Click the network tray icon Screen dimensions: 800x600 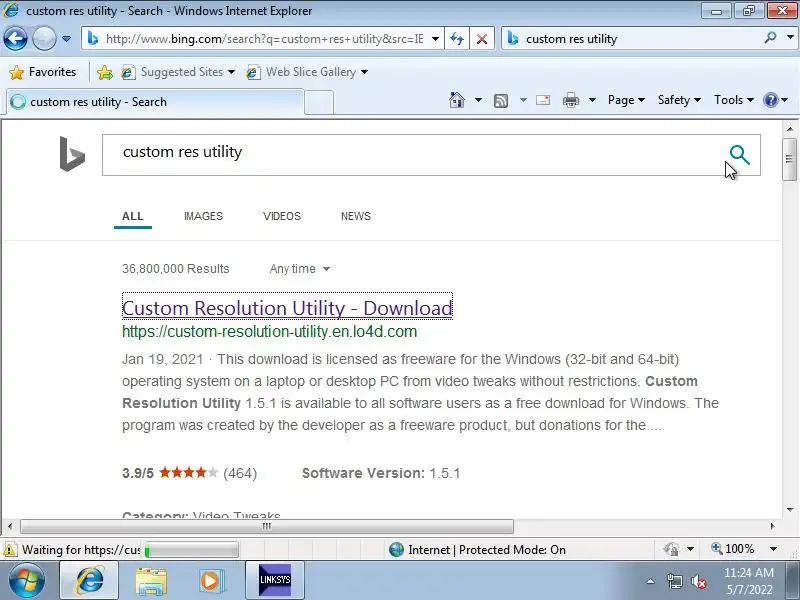click(674, 581)
